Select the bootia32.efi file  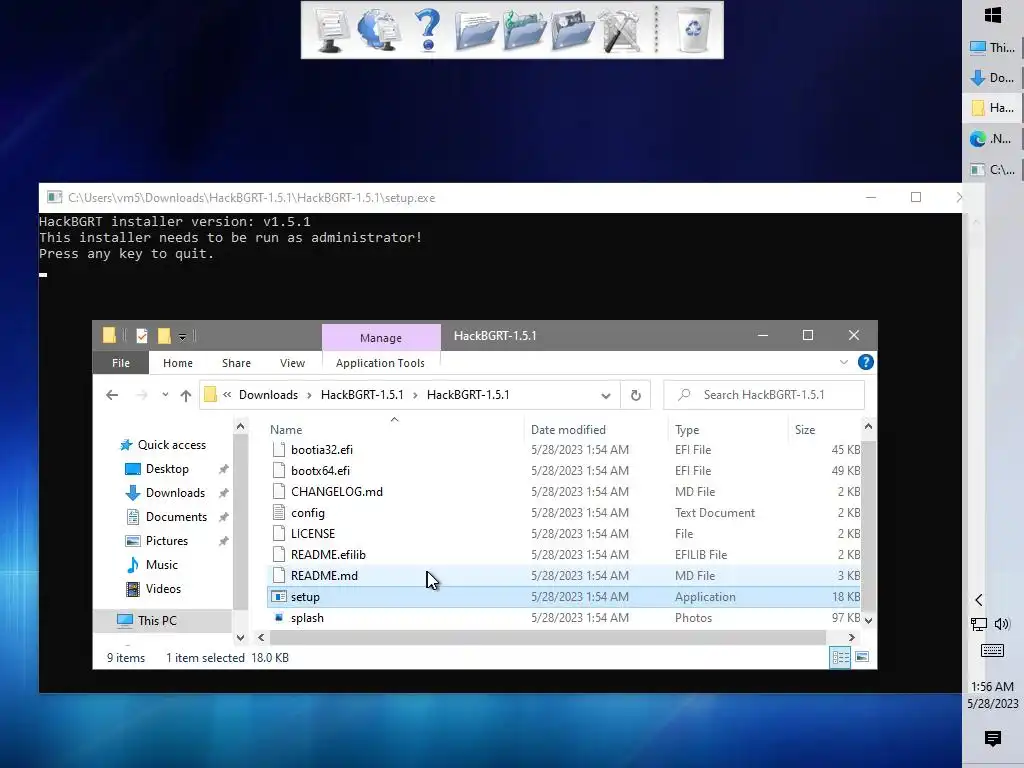click(564, 450)
